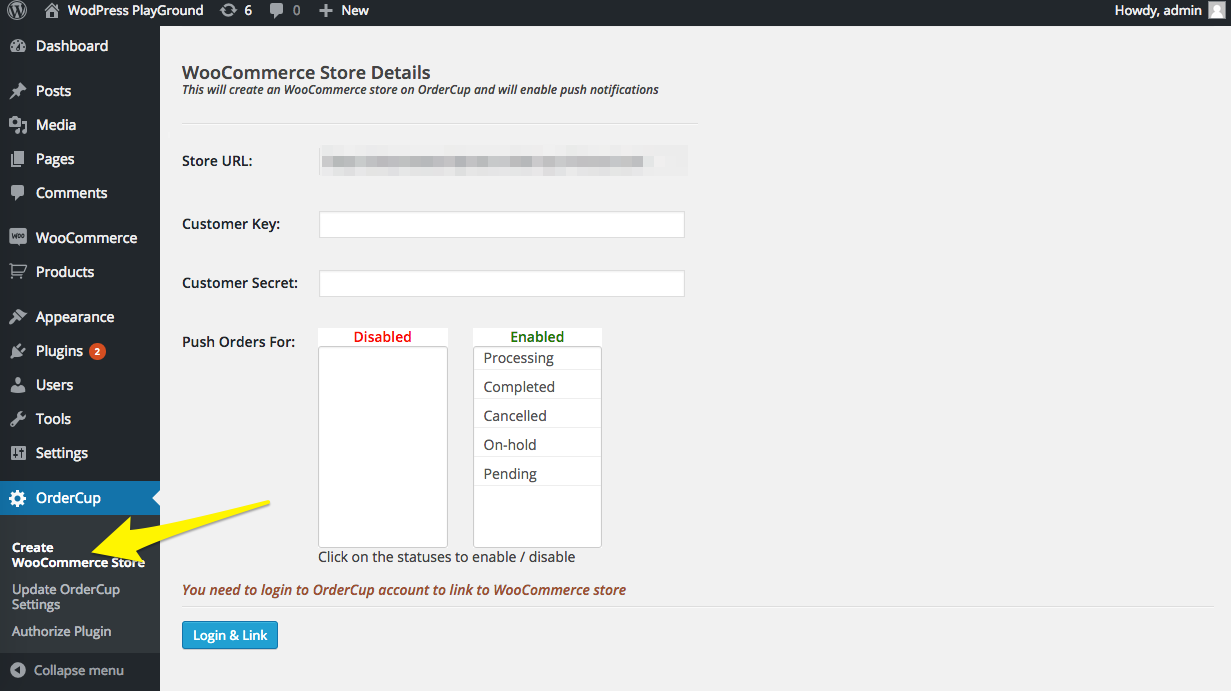The width and height of the screenshot is (1231, 691).
Task: Open Authorize Plugin submenu link
Action: pos(61,631)
